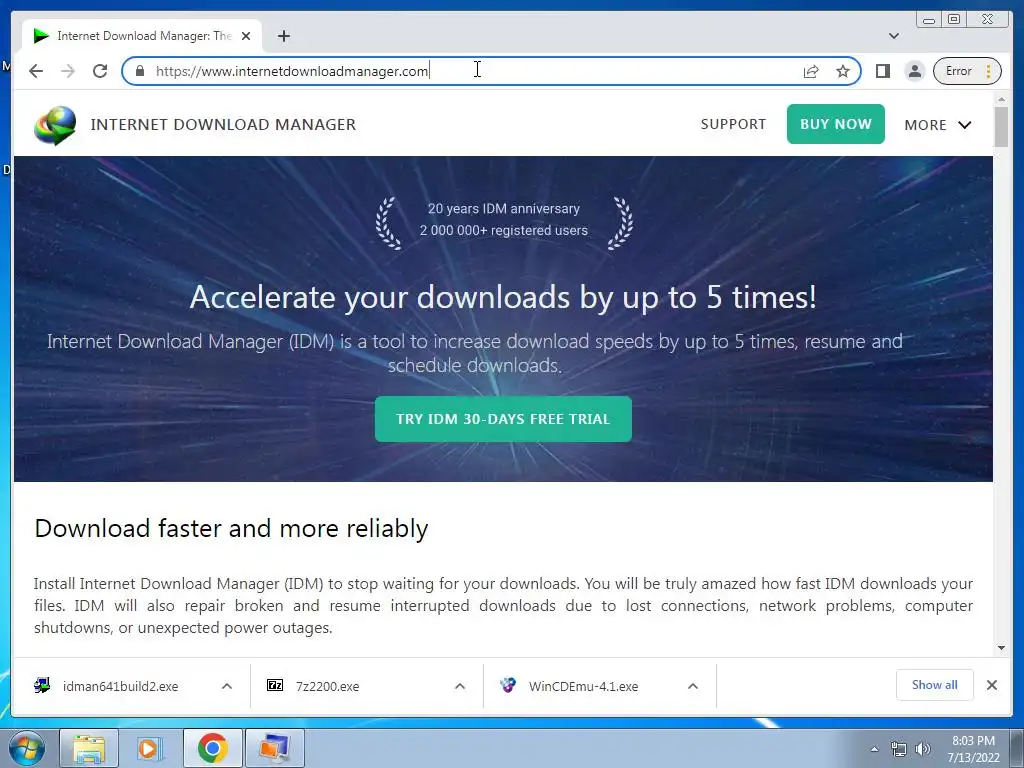This screenshot has width=1024, height=768.
Task: Open a new tab with plus button
Action: point(283,36)
